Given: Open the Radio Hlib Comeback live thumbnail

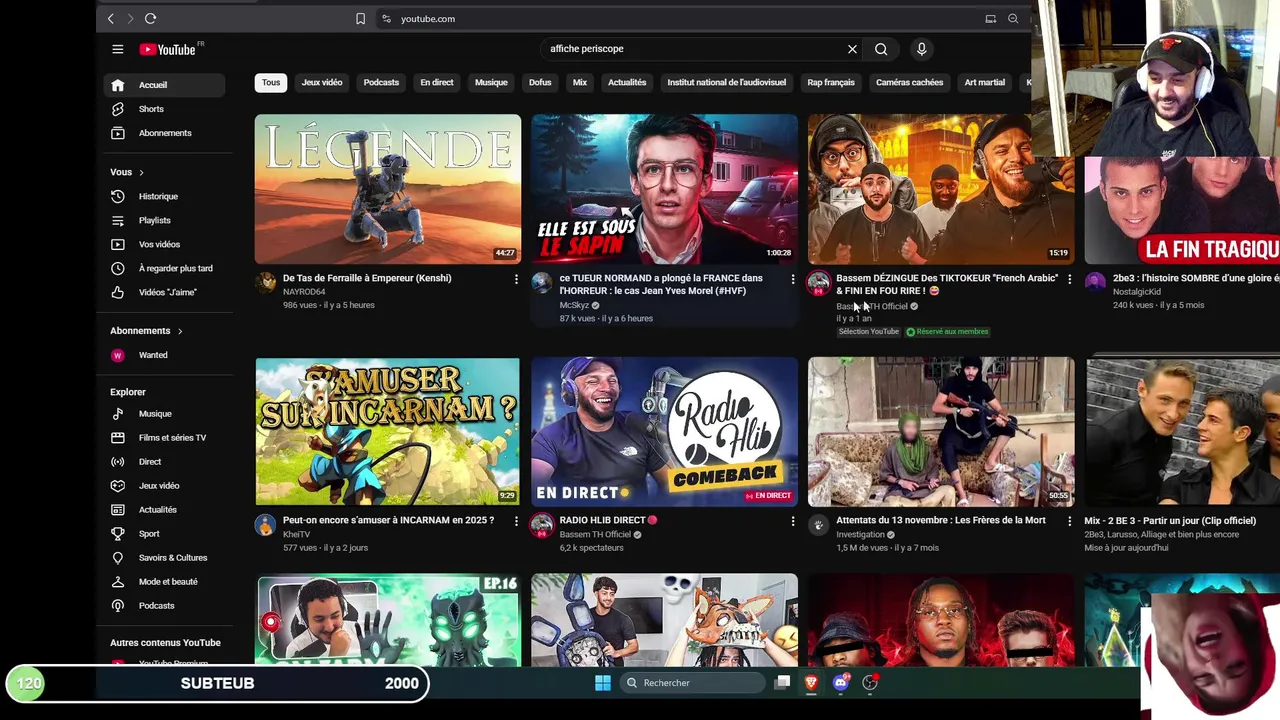Looking at the screenshot, I should [665, 432].
